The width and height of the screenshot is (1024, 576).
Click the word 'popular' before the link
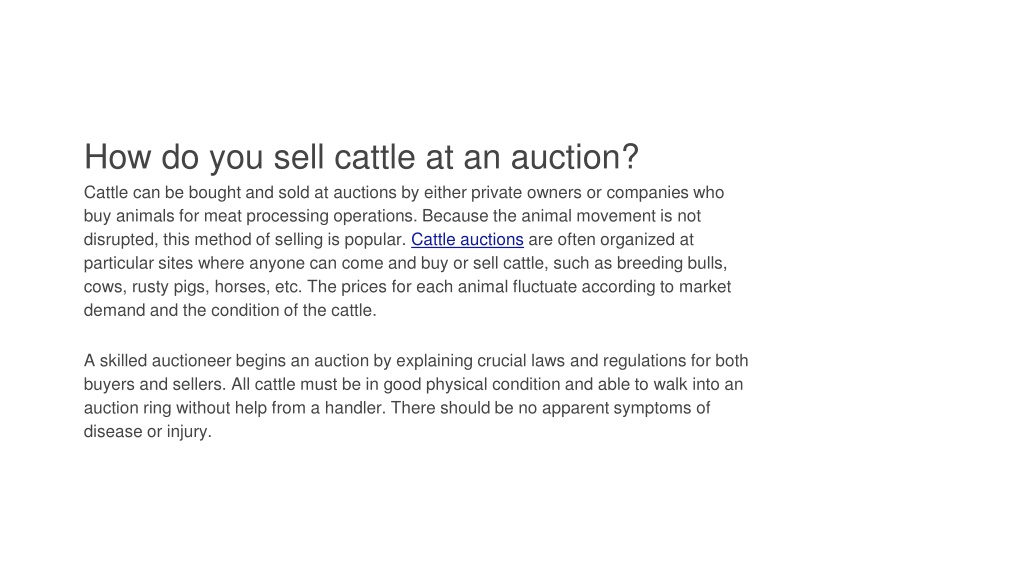point(373,240)
